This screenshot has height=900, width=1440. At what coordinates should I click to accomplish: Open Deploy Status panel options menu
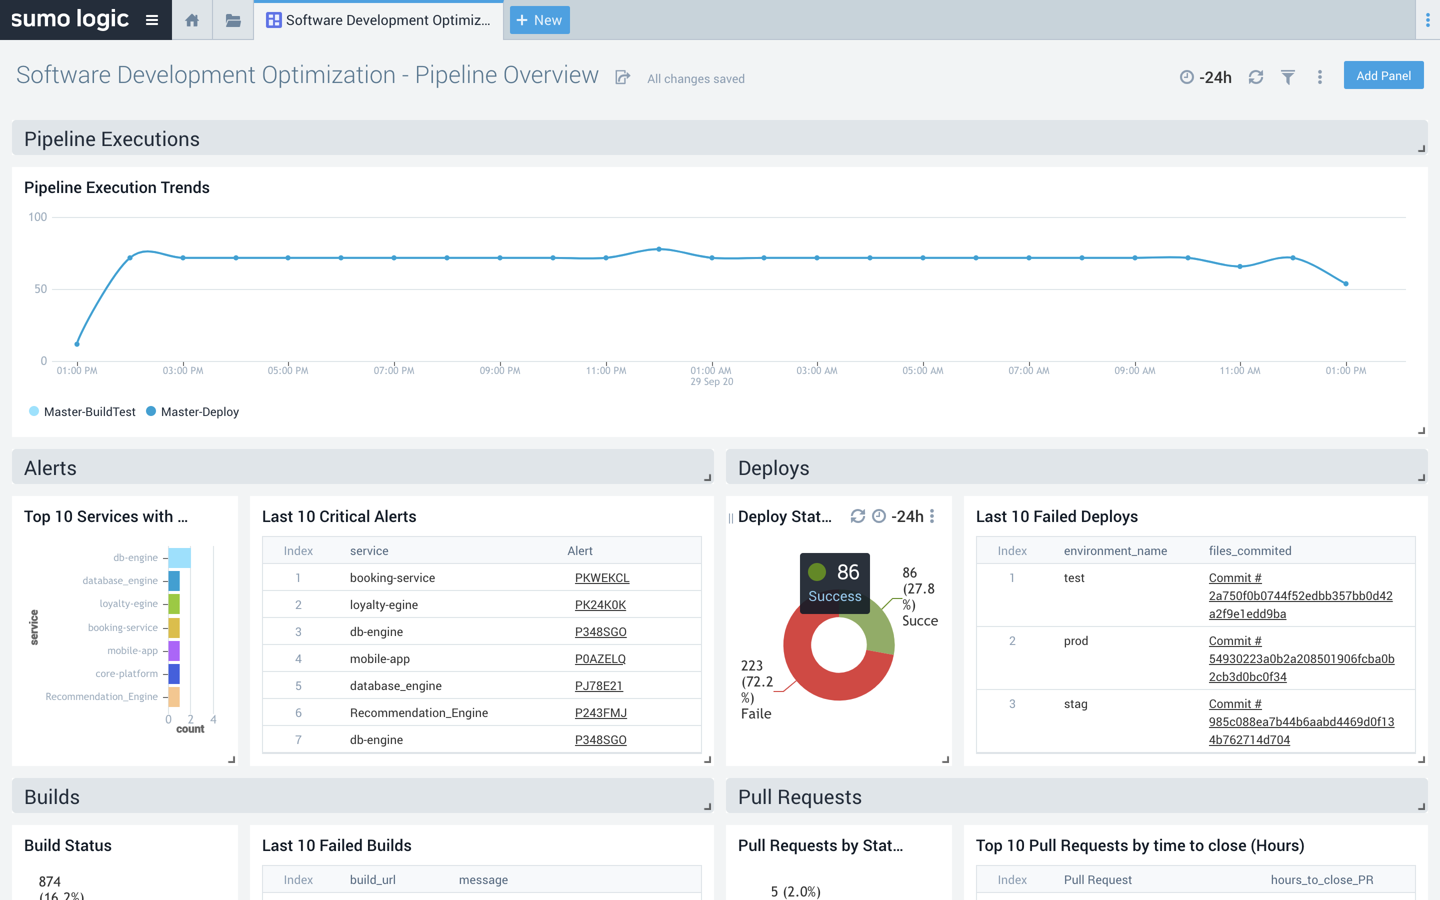[932, 516]
